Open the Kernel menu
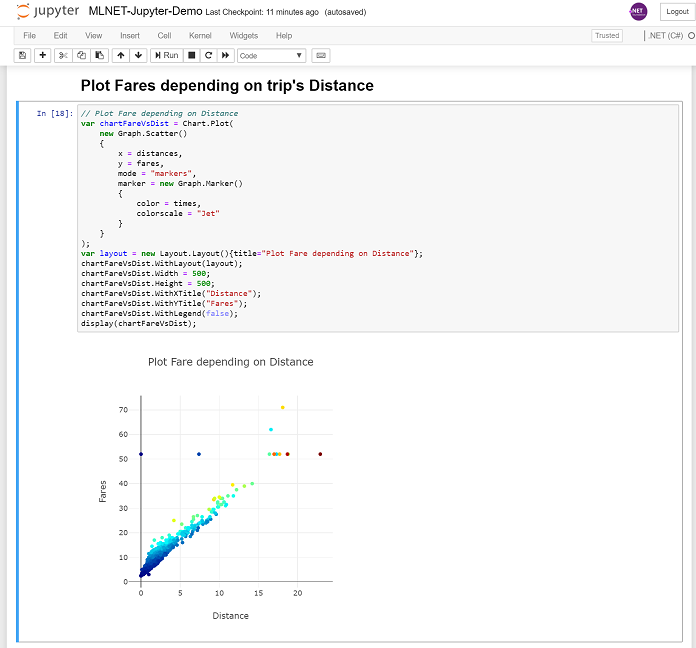 pyautogui.click(x=200, y=36)
